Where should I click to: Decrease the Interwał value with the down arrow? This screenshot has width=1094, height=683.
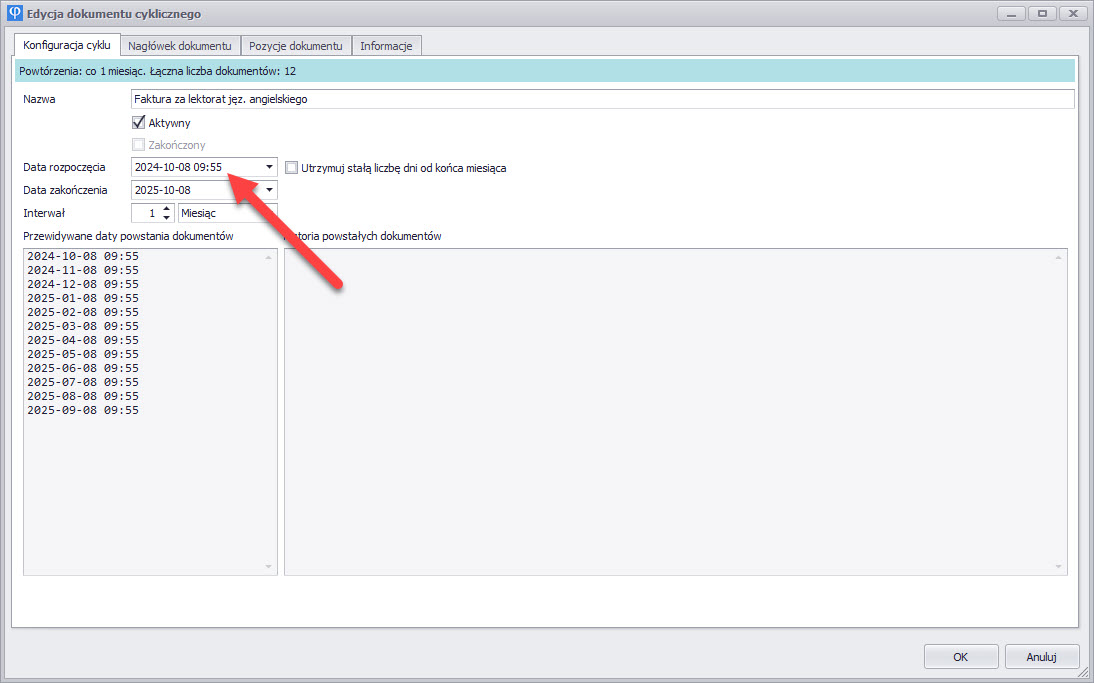(166, 218)
